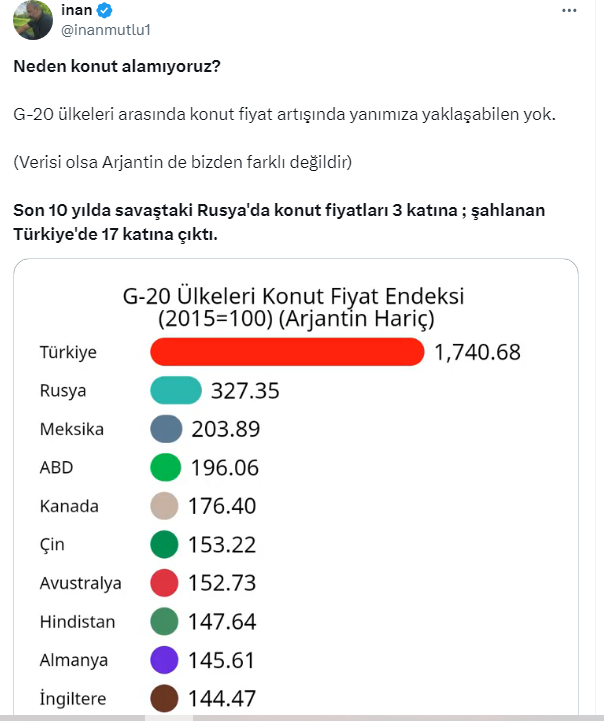Viewport: 604px width, 721px height.
Task: Select the gray-blue Meksika dot
Action: click(x=165, y=429)
